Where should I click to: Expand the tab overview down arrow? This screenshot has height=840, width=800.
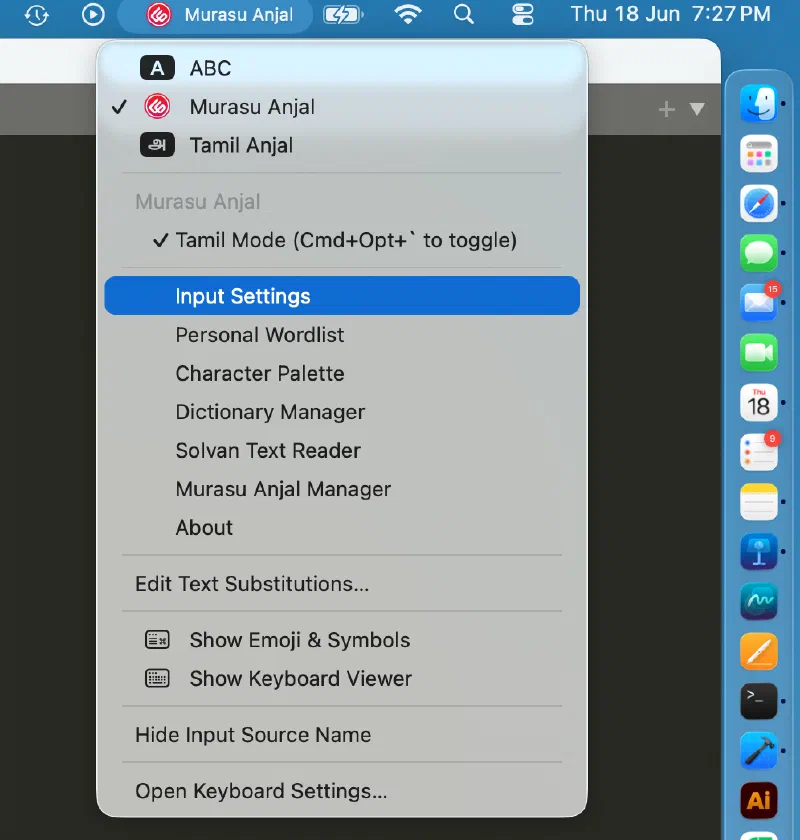(697, 109)
